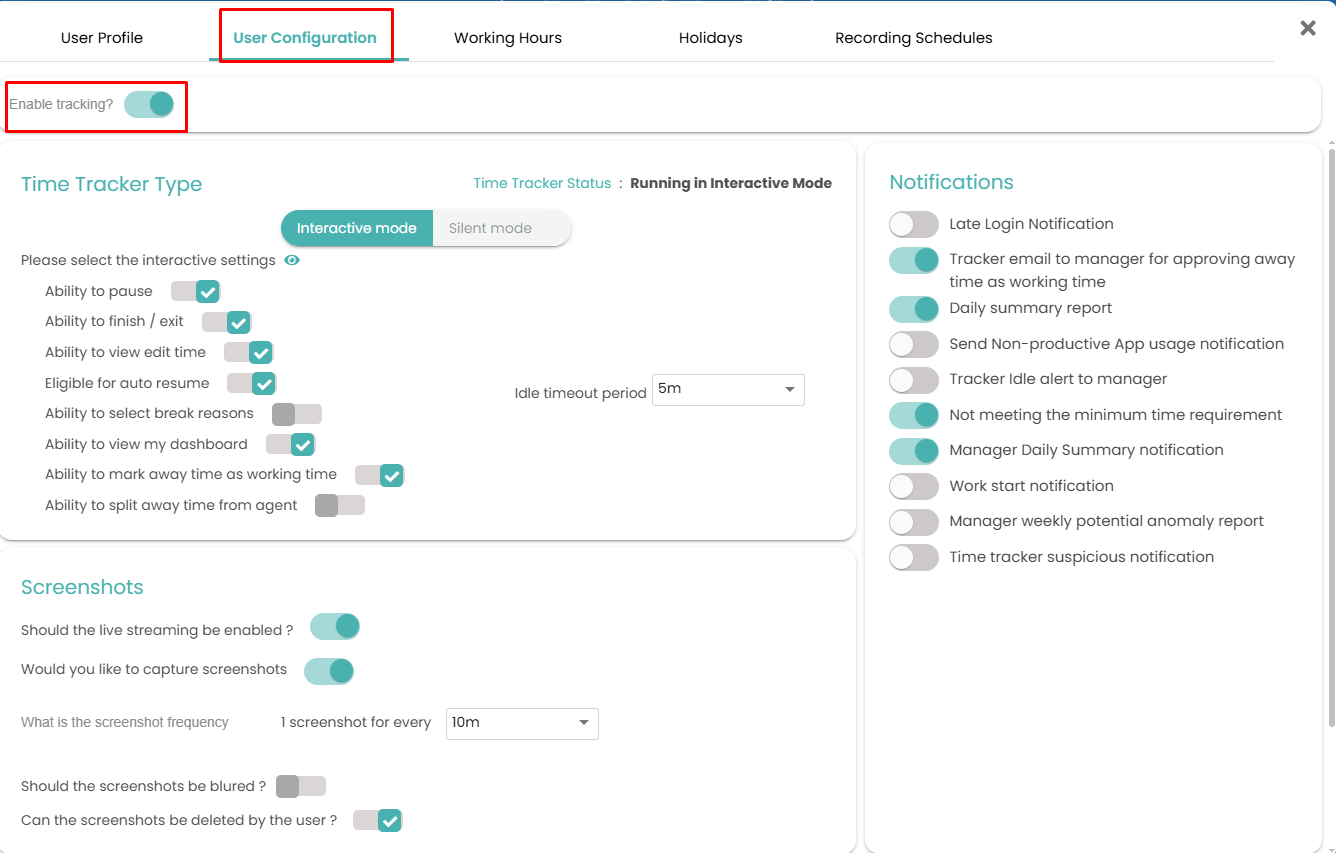
Task: Toggle Eligible for auto resume
Action: 251,383
